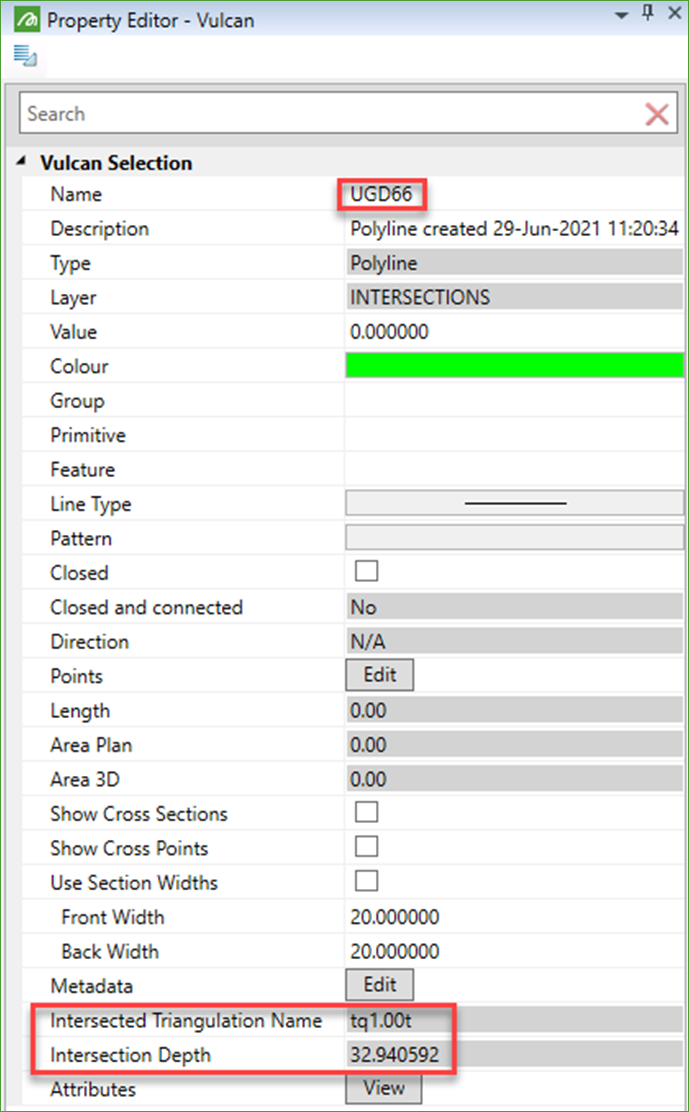
Task: Click the property list toolbar icon
Action: click(24, 55)
